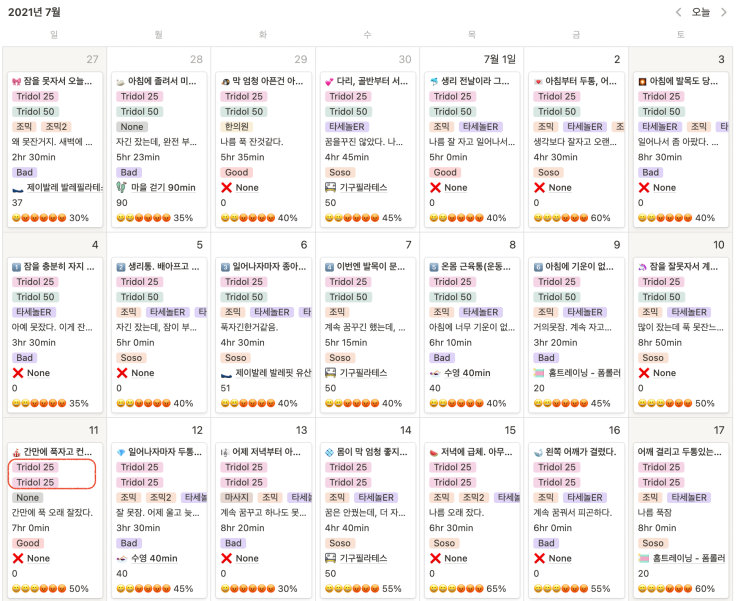The image size is (743, 601).
Task: Open the card titled 막 엄청 아픈건 아... on June 29
Action: pos(263,150)
